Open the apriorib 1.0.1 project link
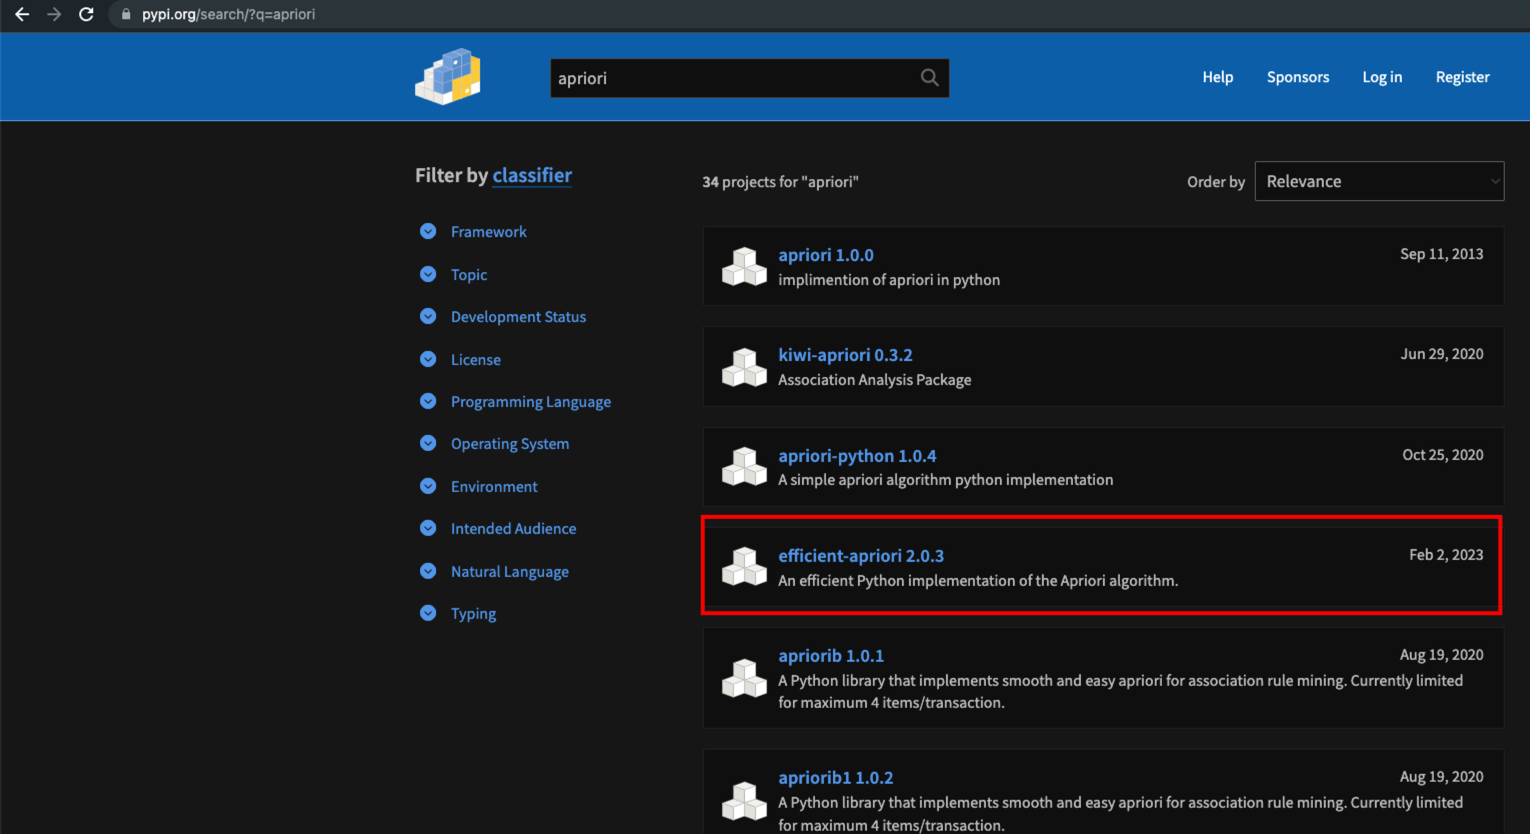This screenshot has height=834, width=1530. tap(831, 656)
